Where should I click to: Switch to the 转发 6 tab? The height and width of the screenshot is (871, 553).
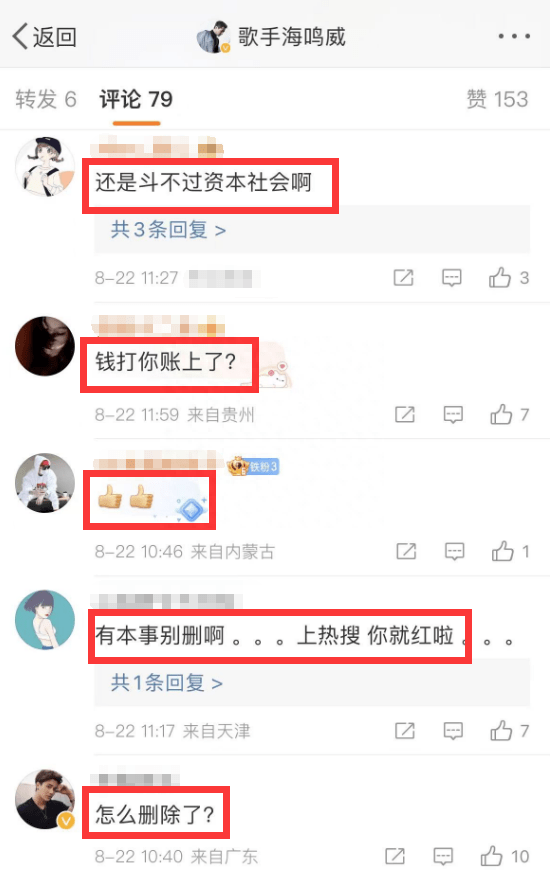tap(46, 99)
